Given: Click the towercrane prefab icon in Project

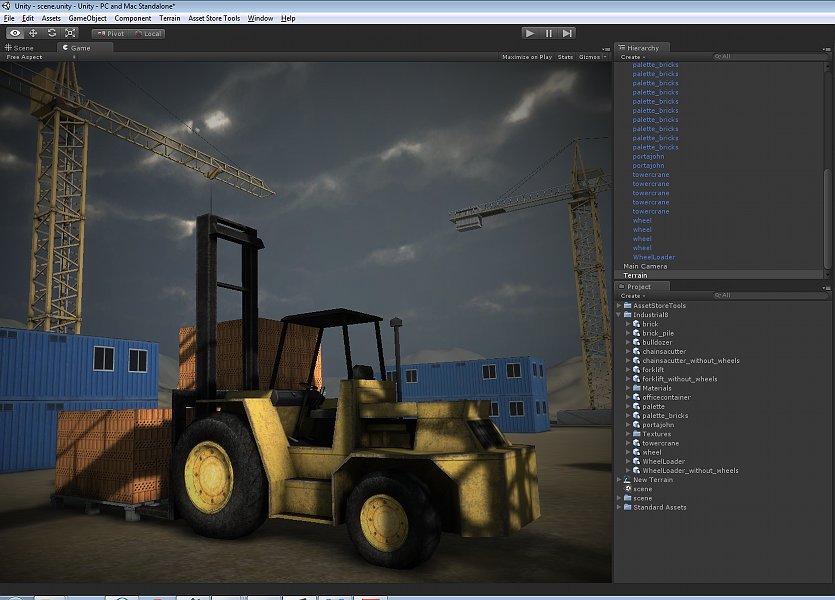Looking at the screenshot, I should [636, 443].
